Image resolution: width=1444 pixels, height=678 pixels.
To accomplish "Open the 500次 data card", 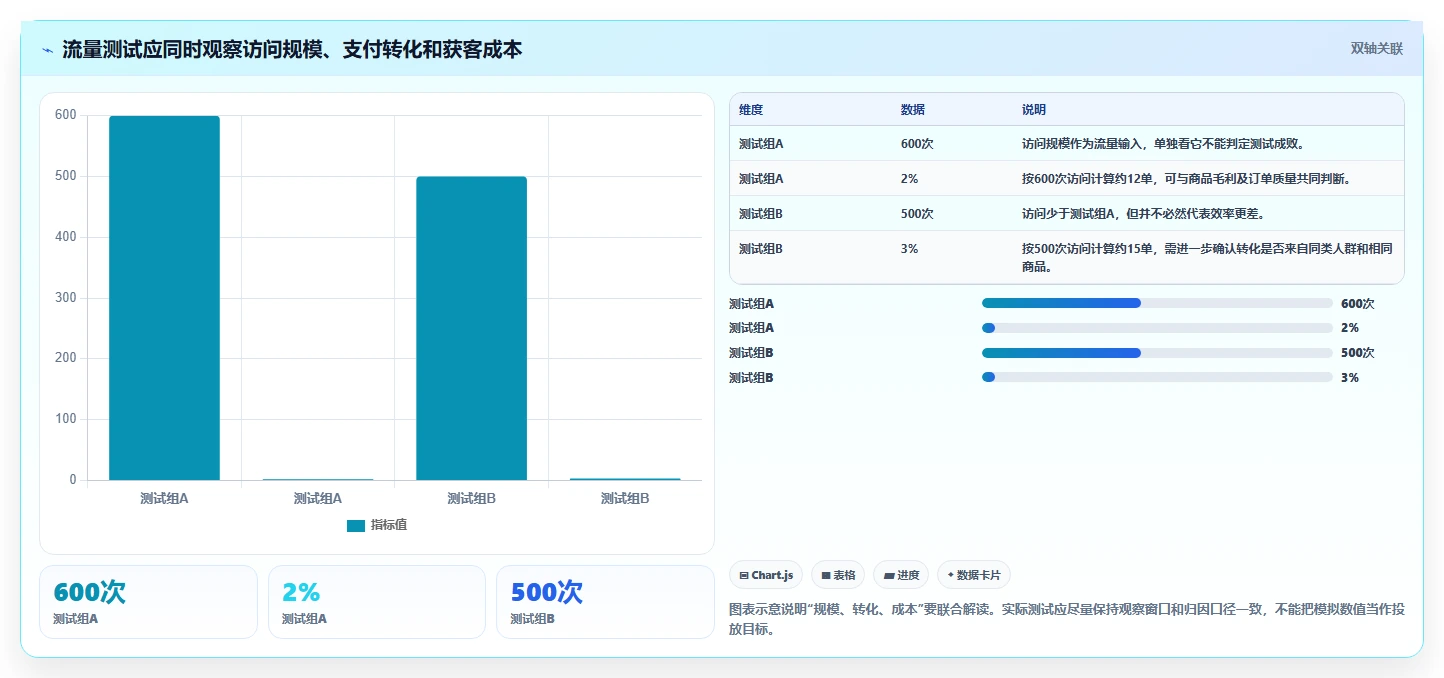I will (x=605, y=602).
